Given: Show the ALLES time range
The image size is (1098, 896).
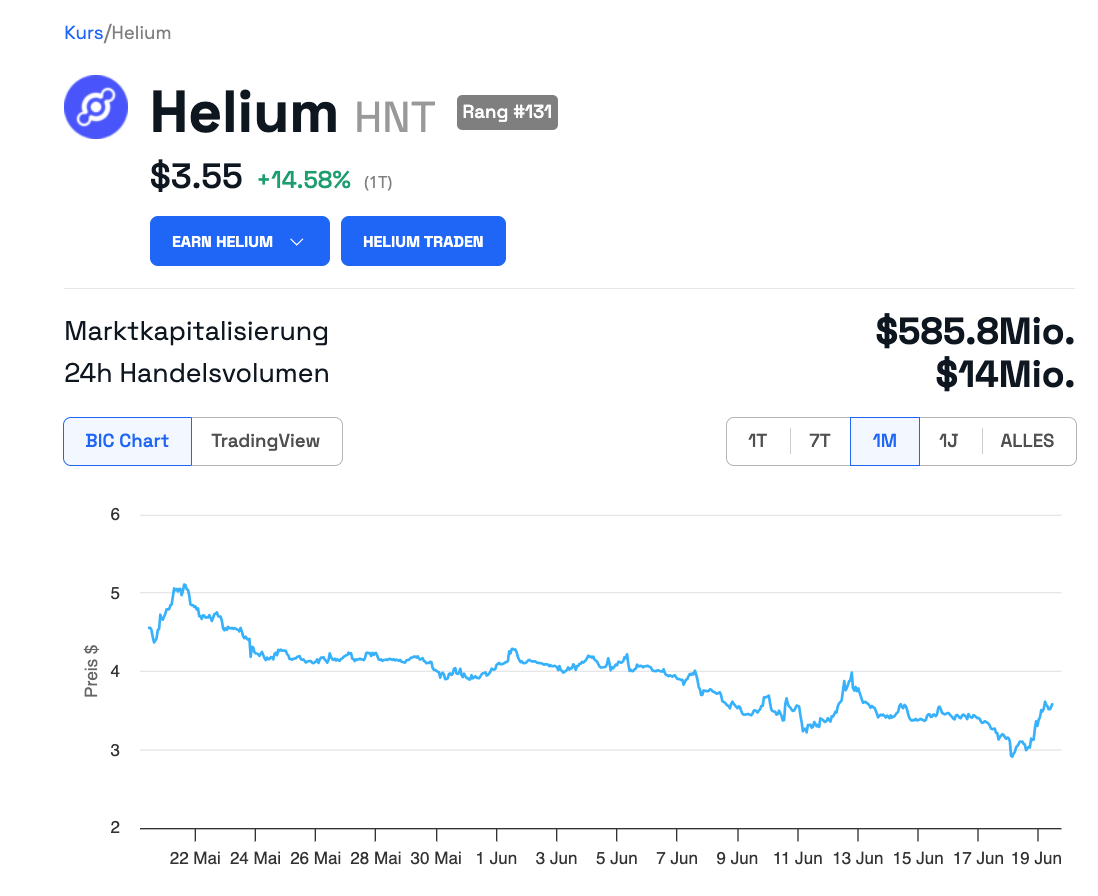Looking at the screenshot, I should click(1027, 441).
